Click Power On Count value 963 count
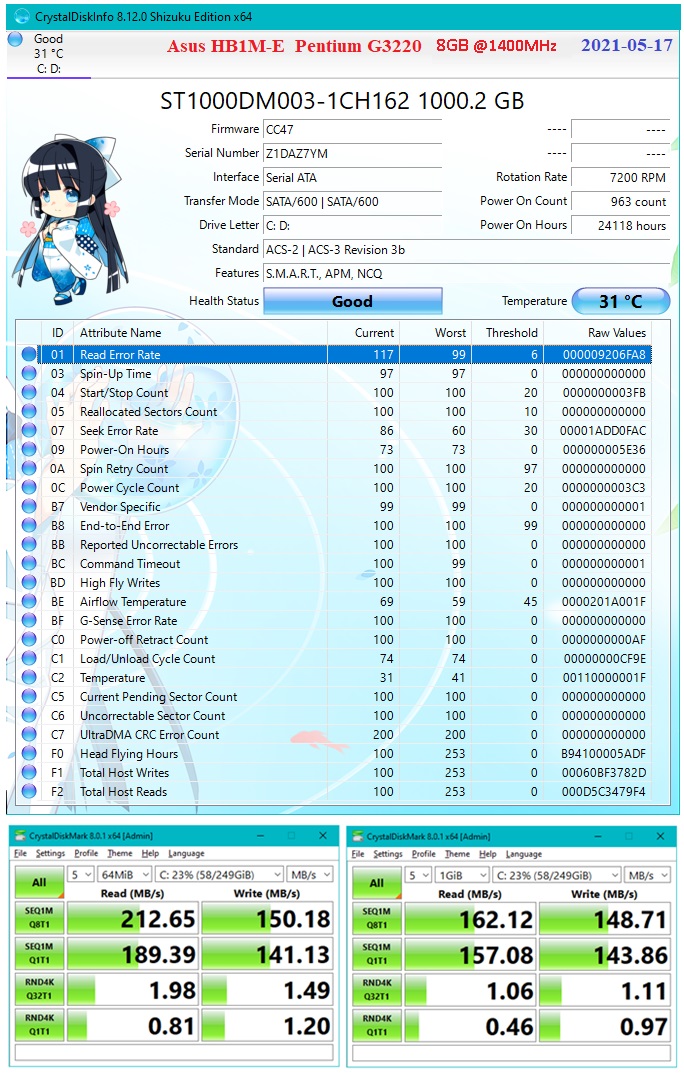The image size is (684, 1073). (620, 201)
